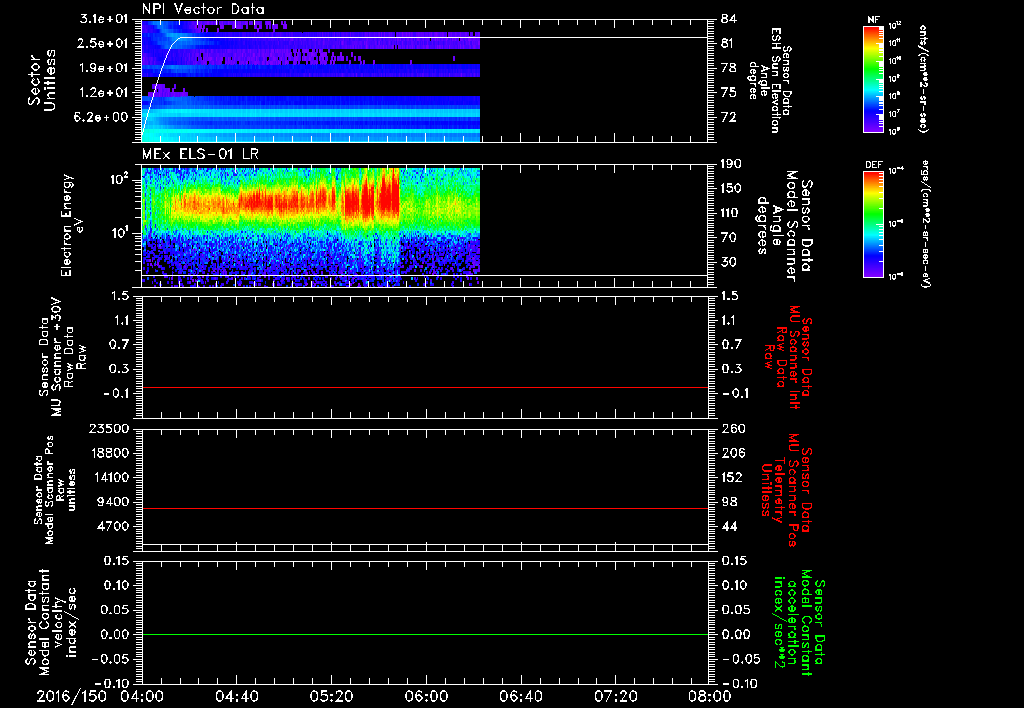Image resolution: width=1024 pixels, height=708 pixels.
Task: Click the "08:00" time tick label
Action: click(709, 696)
